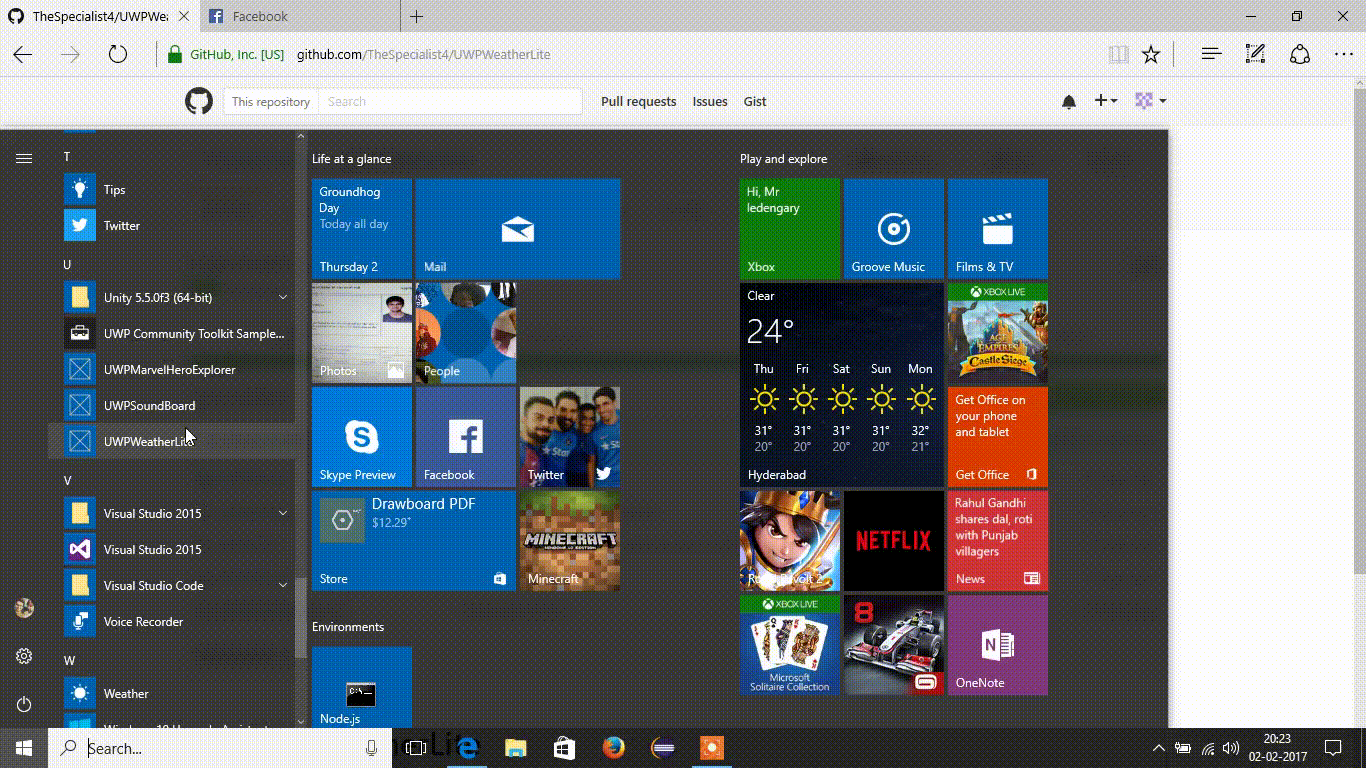This screenshot has height=768, width=1366.
Task: Open Firefox from the taskbar
Action: pos(613,748)
